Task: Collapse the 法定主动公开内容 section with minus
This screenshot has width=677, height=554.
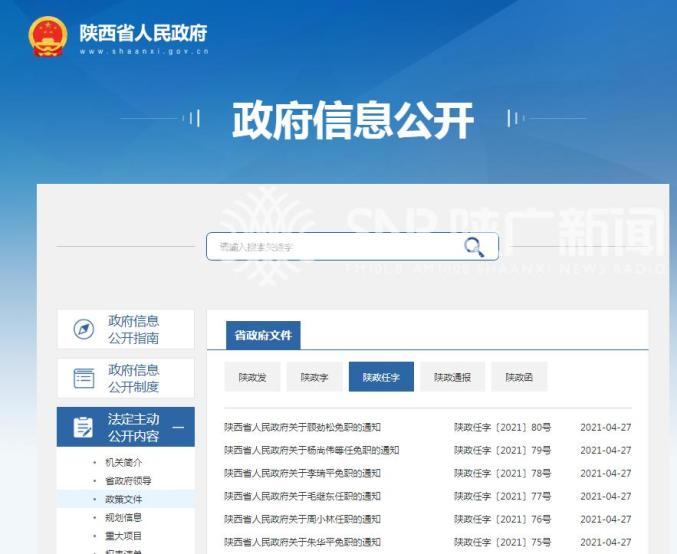Action: (177, 427)
